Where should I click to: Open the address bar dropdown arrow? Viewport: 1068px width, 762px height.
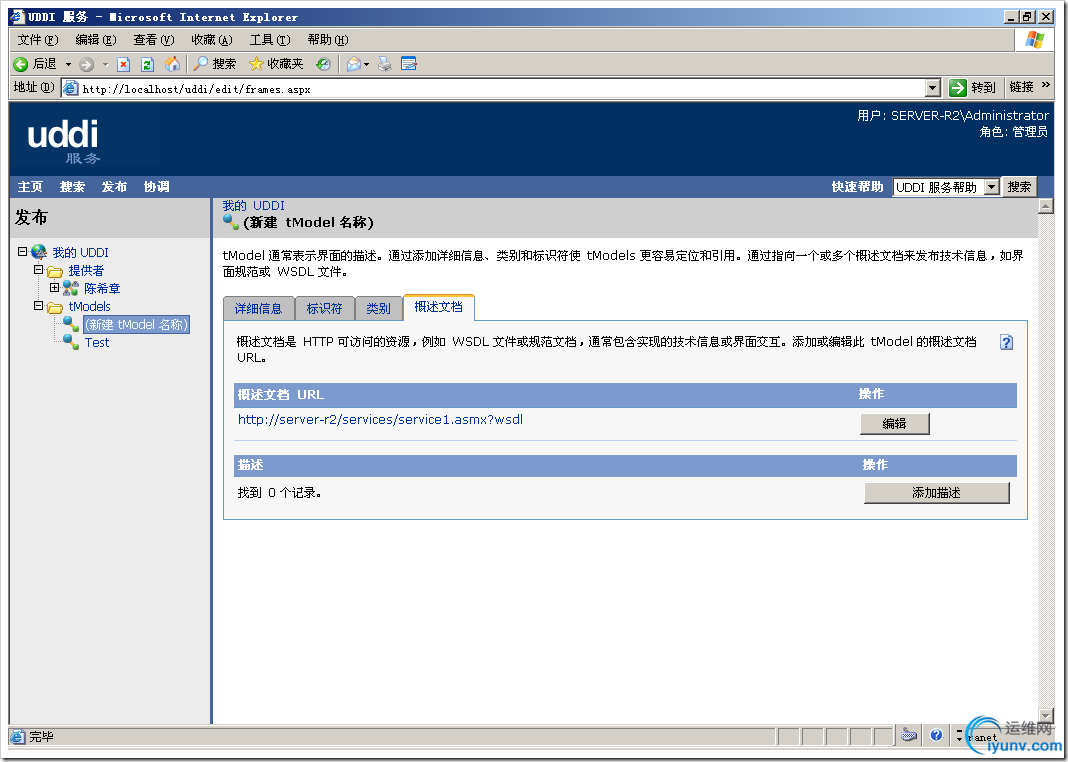pyautogui.click(x=933, y=88)
